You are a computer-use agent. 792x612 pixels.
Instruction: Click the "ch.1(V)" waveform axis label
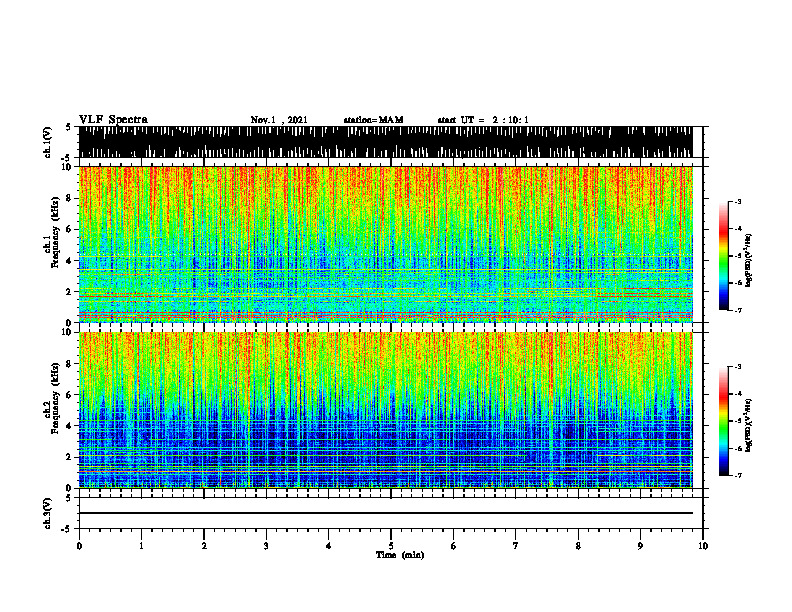48,142
